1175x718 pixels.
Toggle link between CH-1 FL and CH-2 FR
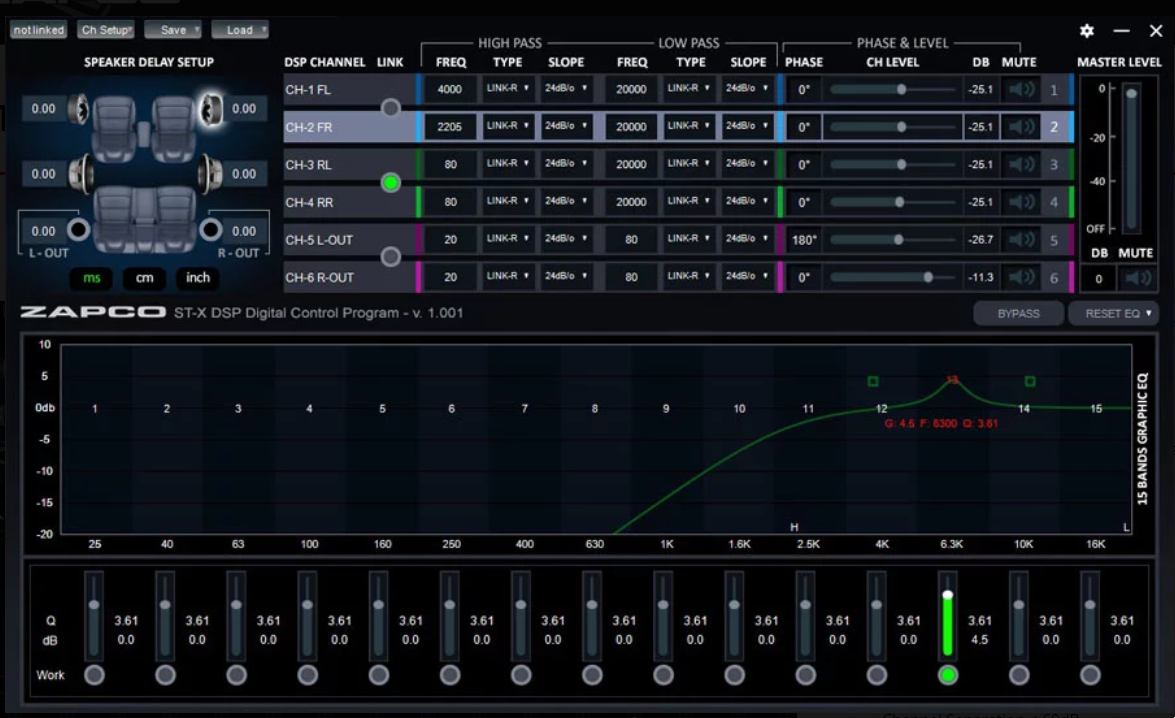pos(390,108)
